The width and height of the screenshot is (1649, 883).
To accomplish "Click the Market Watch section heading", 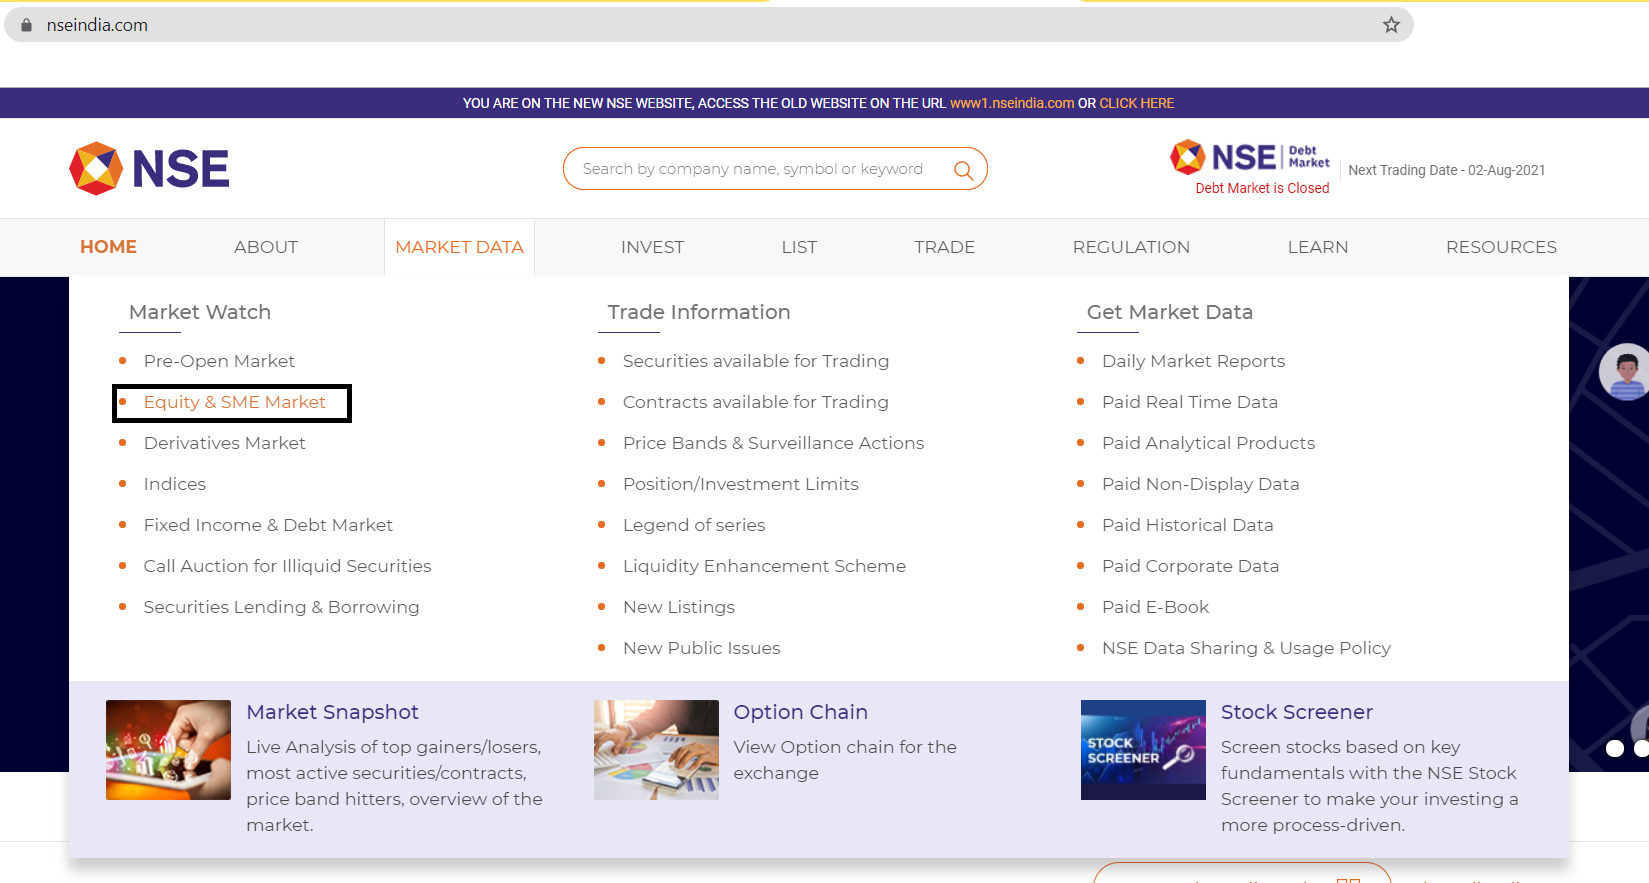I will tap(200, 312).
